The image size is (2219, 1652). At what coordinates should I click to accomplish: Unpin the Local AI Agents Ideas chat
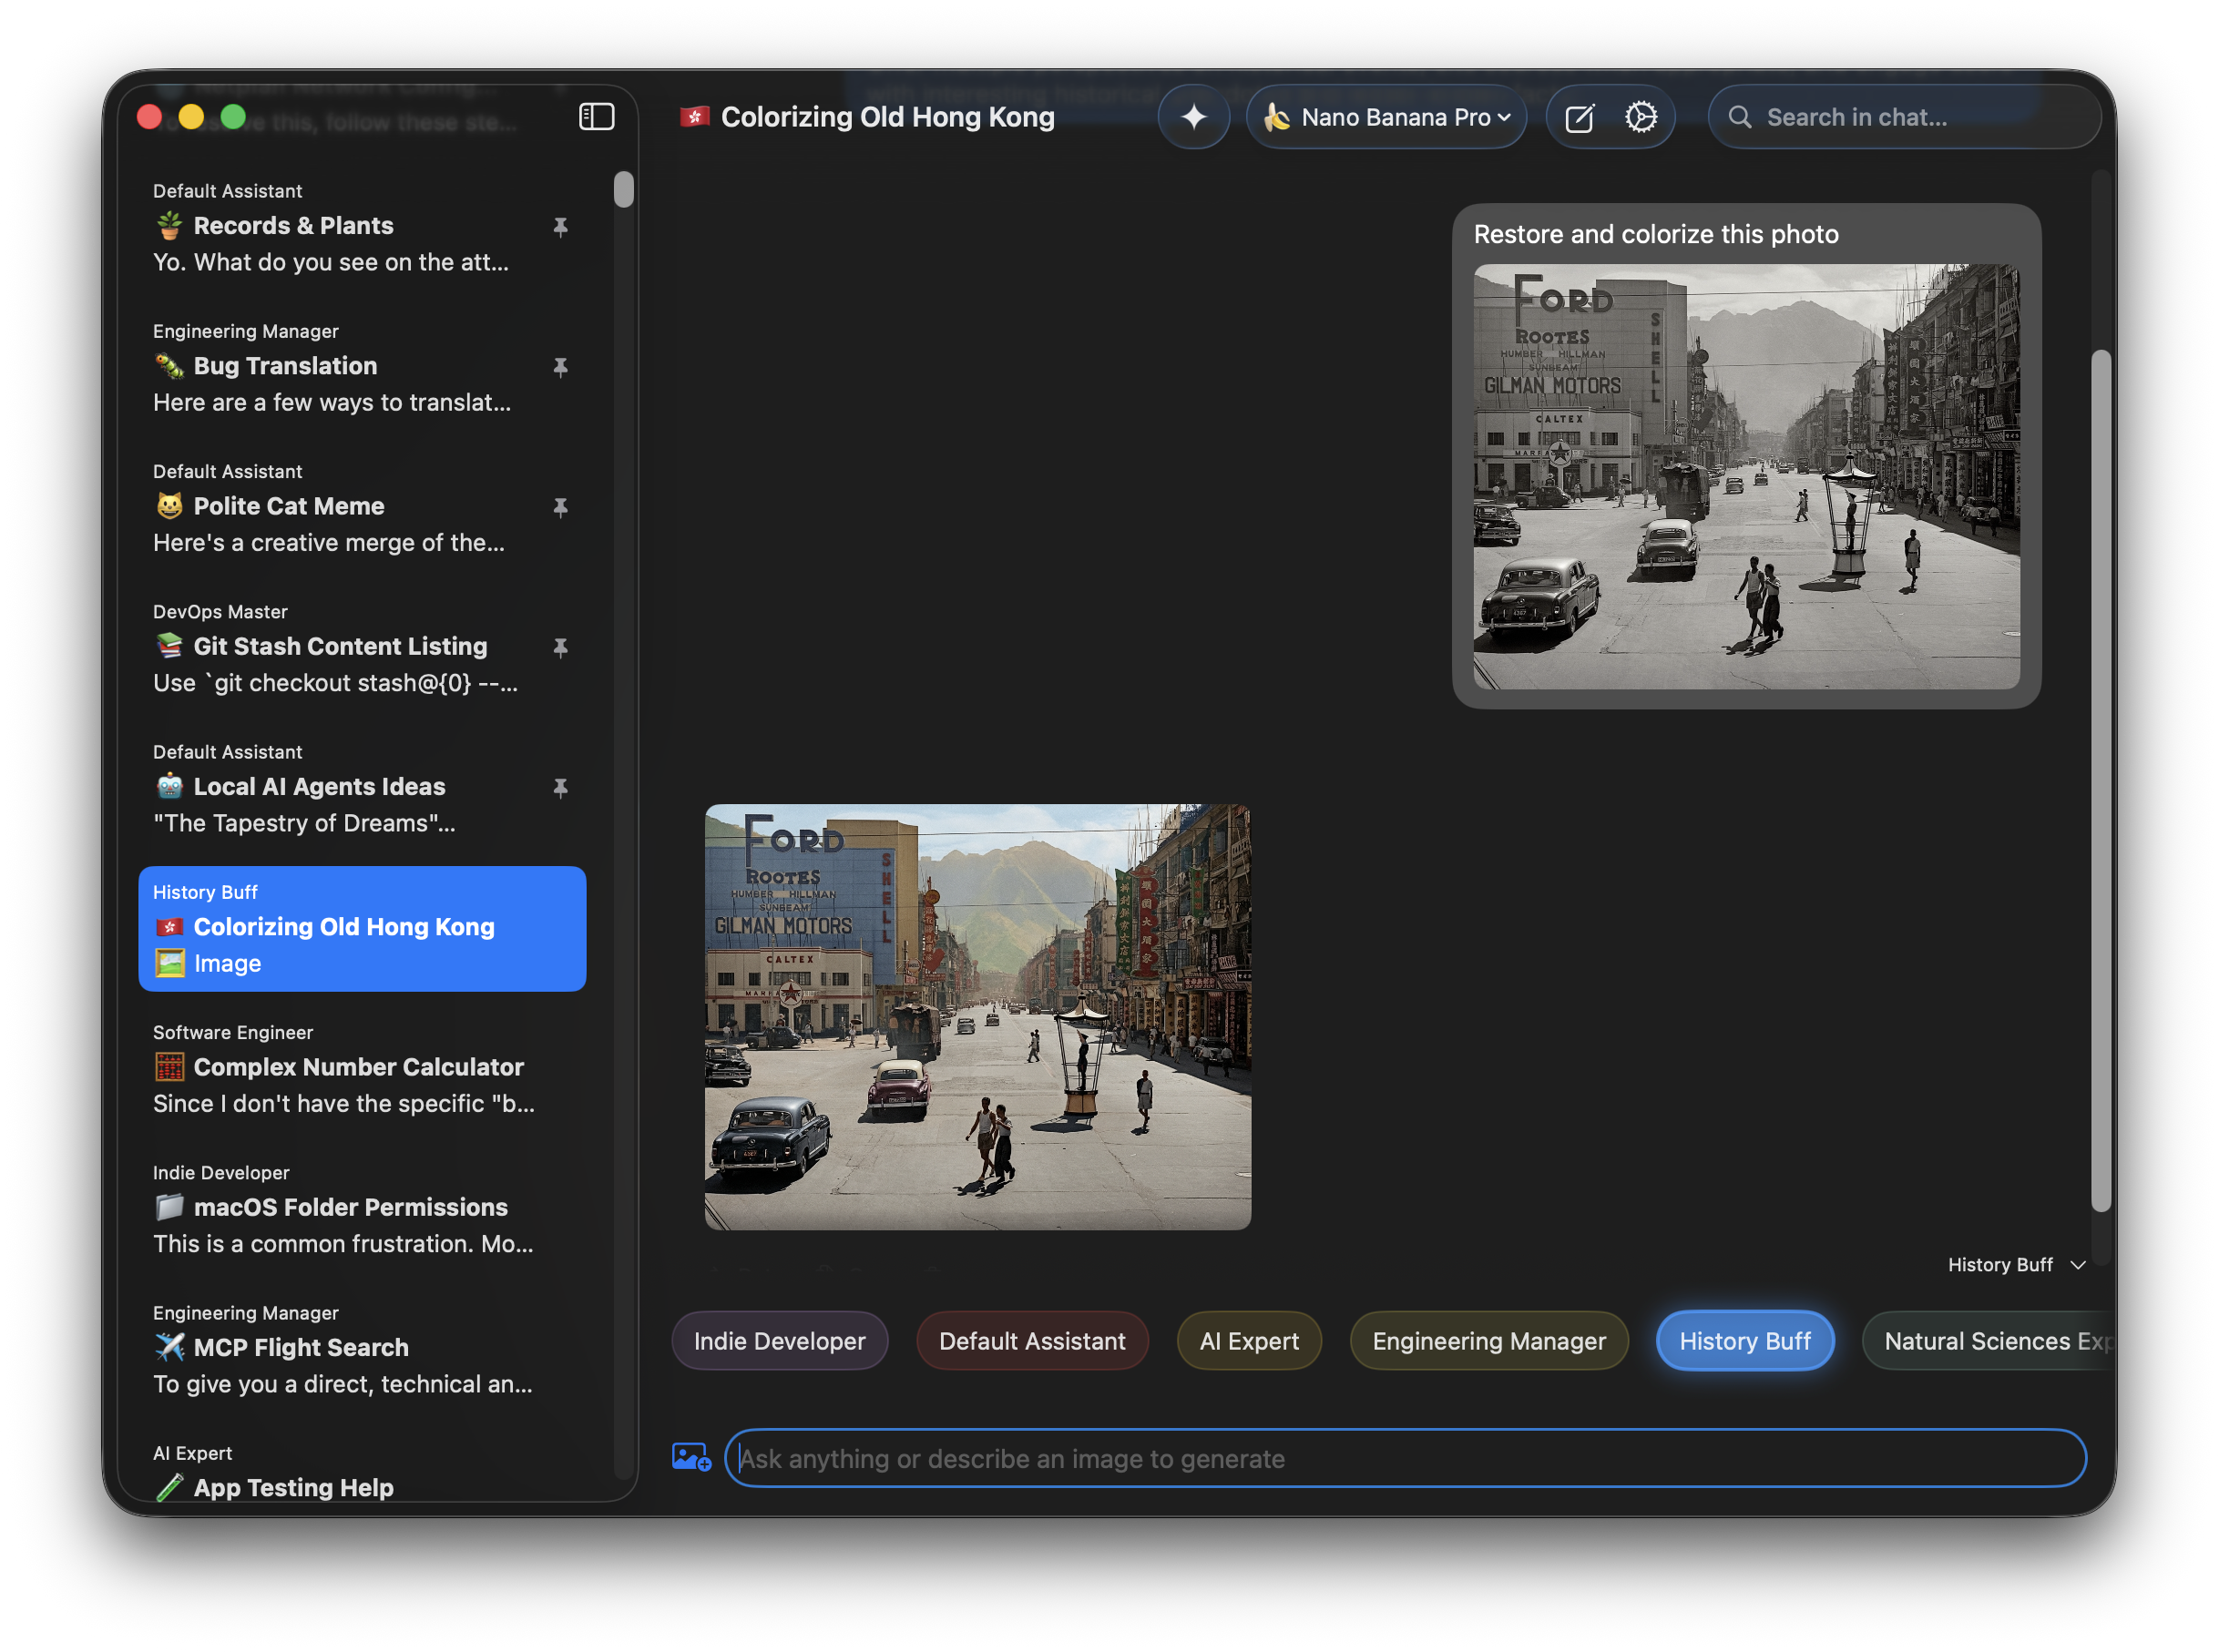pos(560,788)
